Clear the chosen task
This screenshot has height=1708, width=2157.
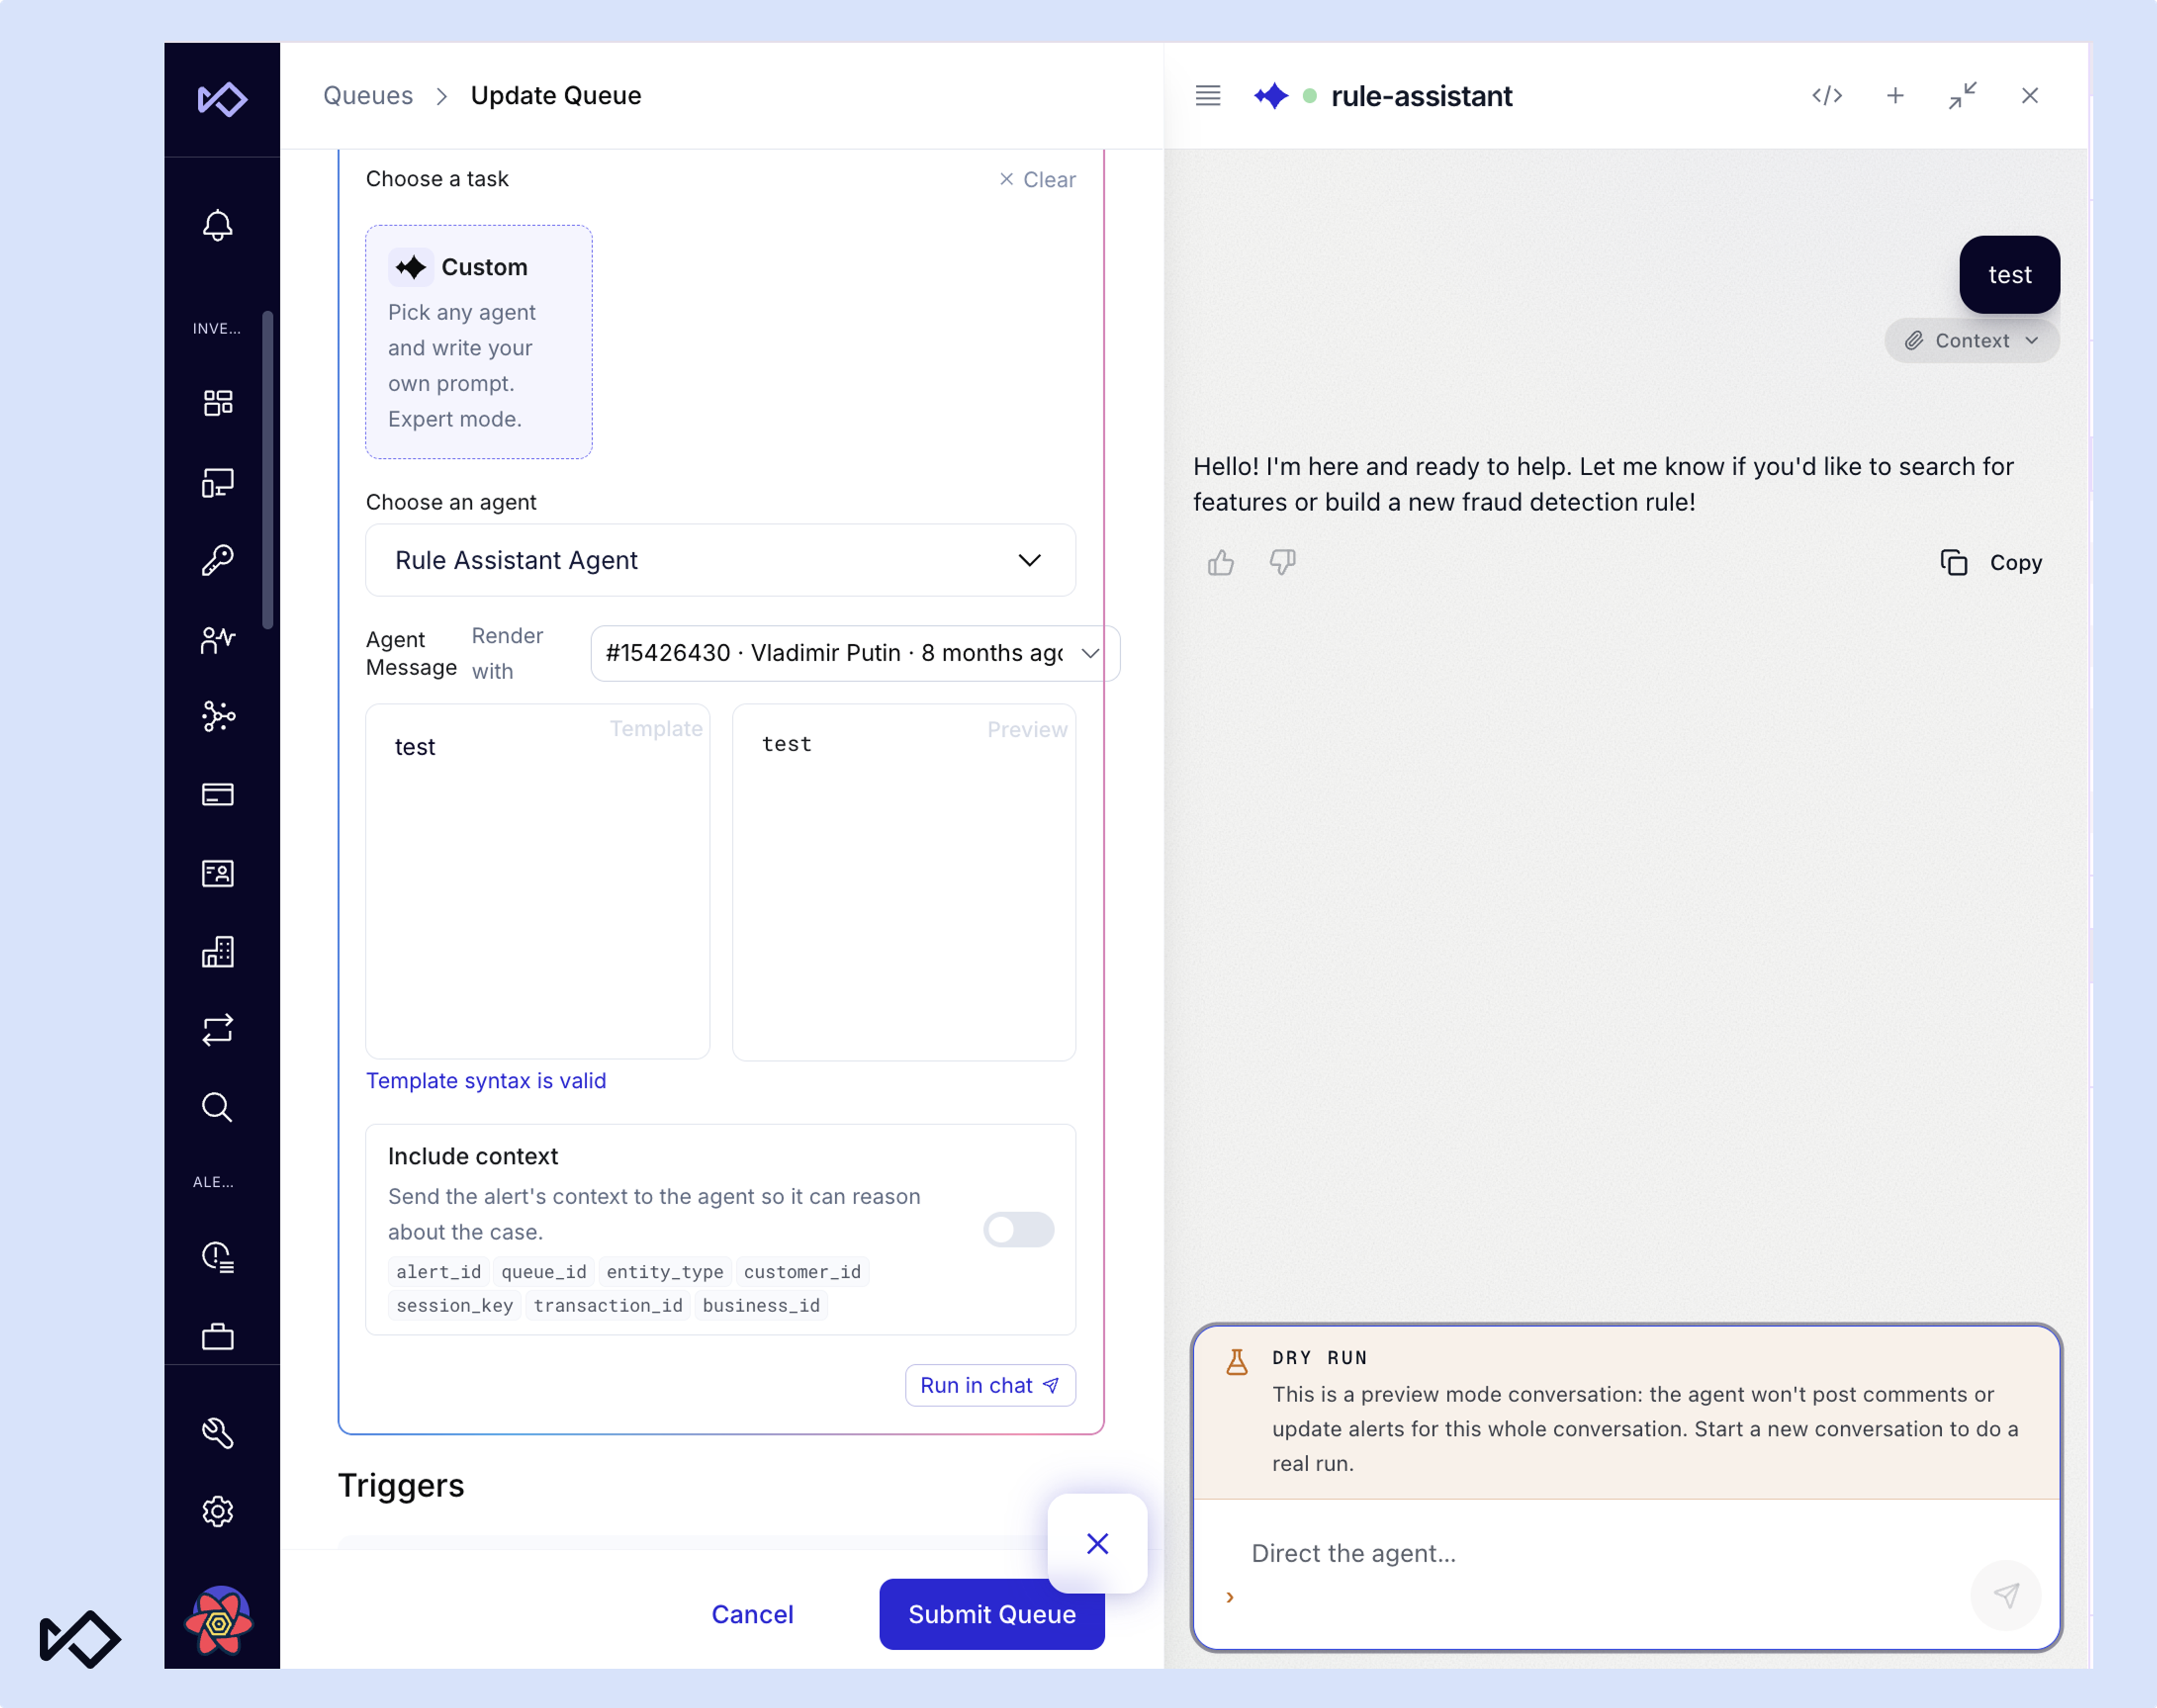tap(1037, 179)
